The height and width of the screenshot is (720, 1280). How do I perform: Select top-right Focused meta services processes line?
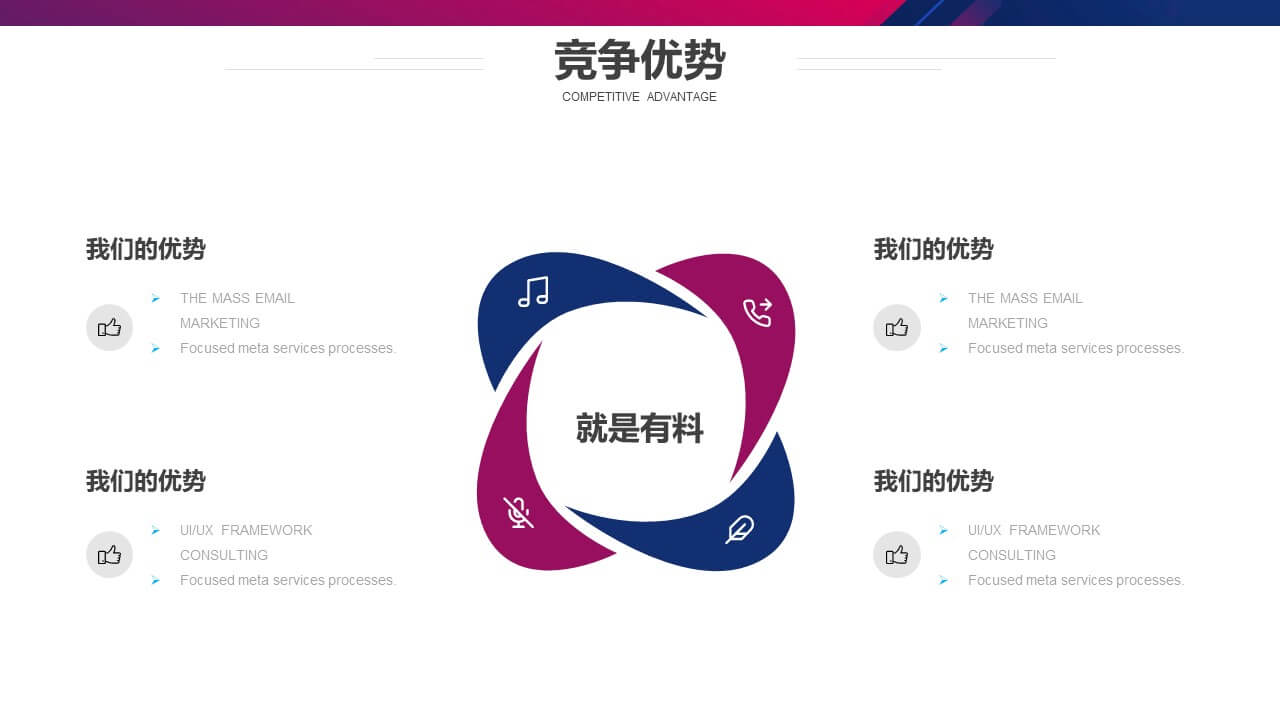(1076, 348)
